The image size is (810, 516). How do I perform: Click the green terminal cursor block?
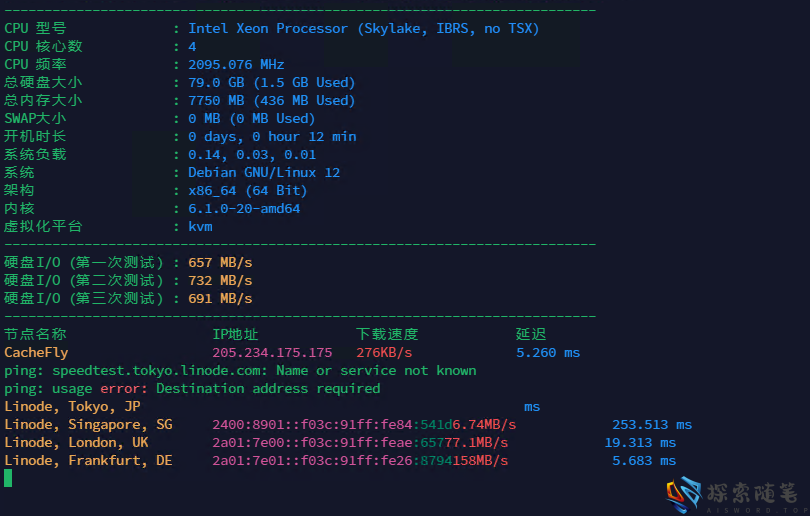click(x=8, y=479)
